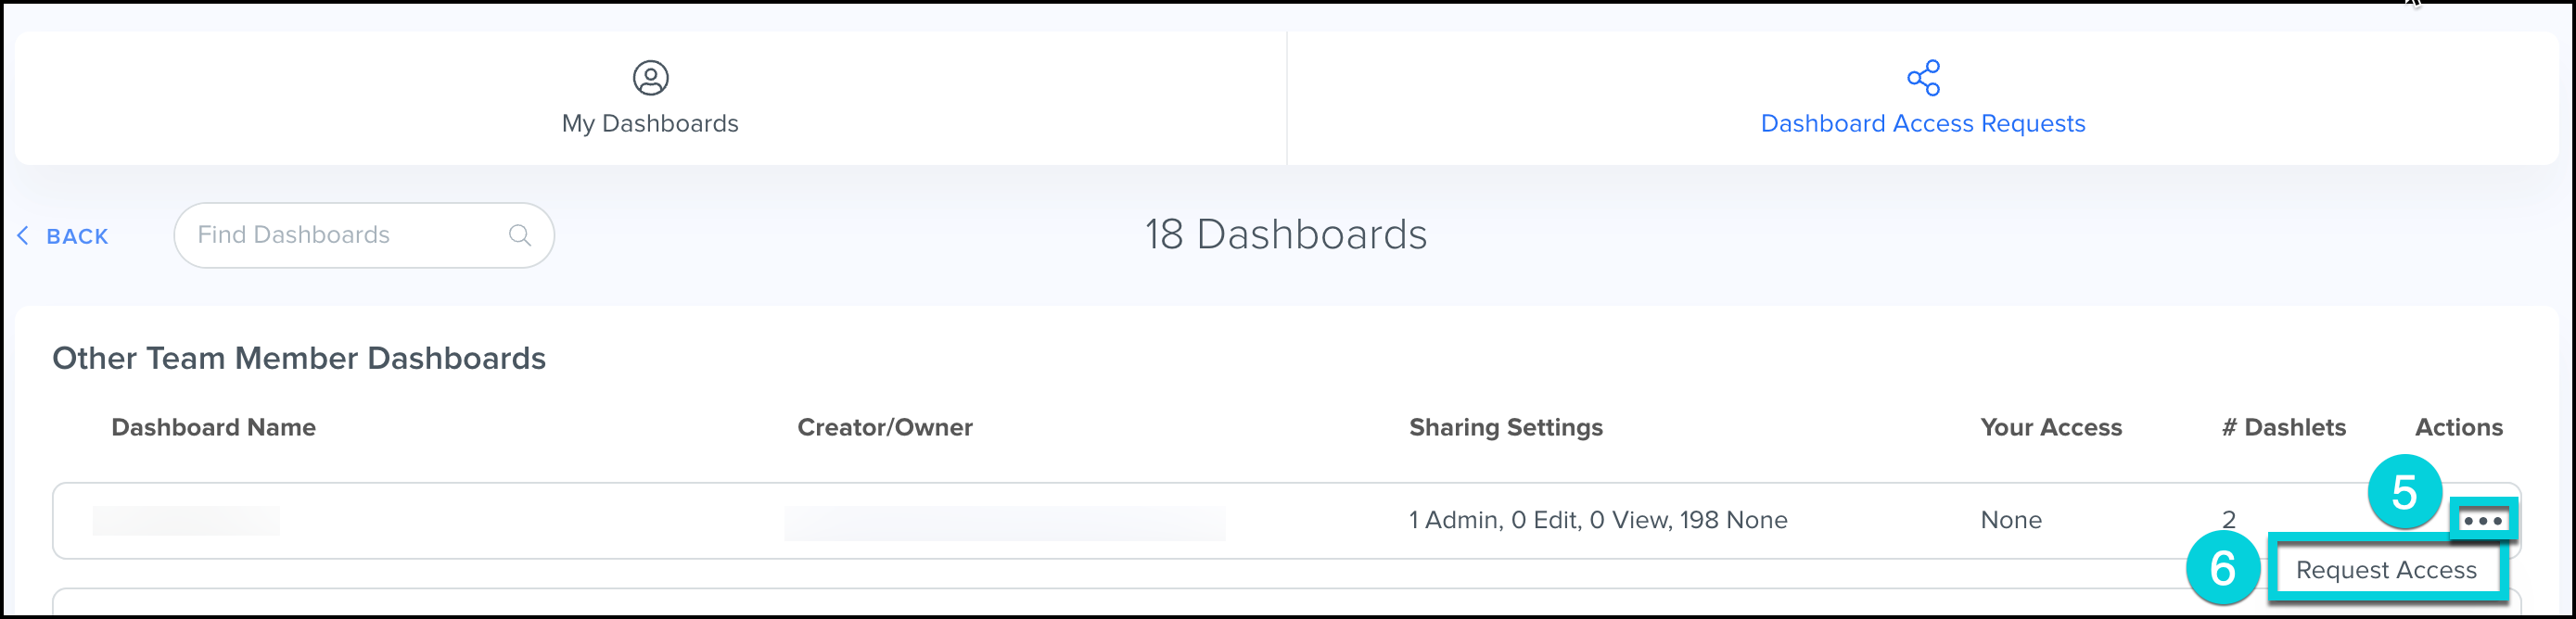Click the Creator/Owner column header

pyautogui.click(x=884, y=427)
